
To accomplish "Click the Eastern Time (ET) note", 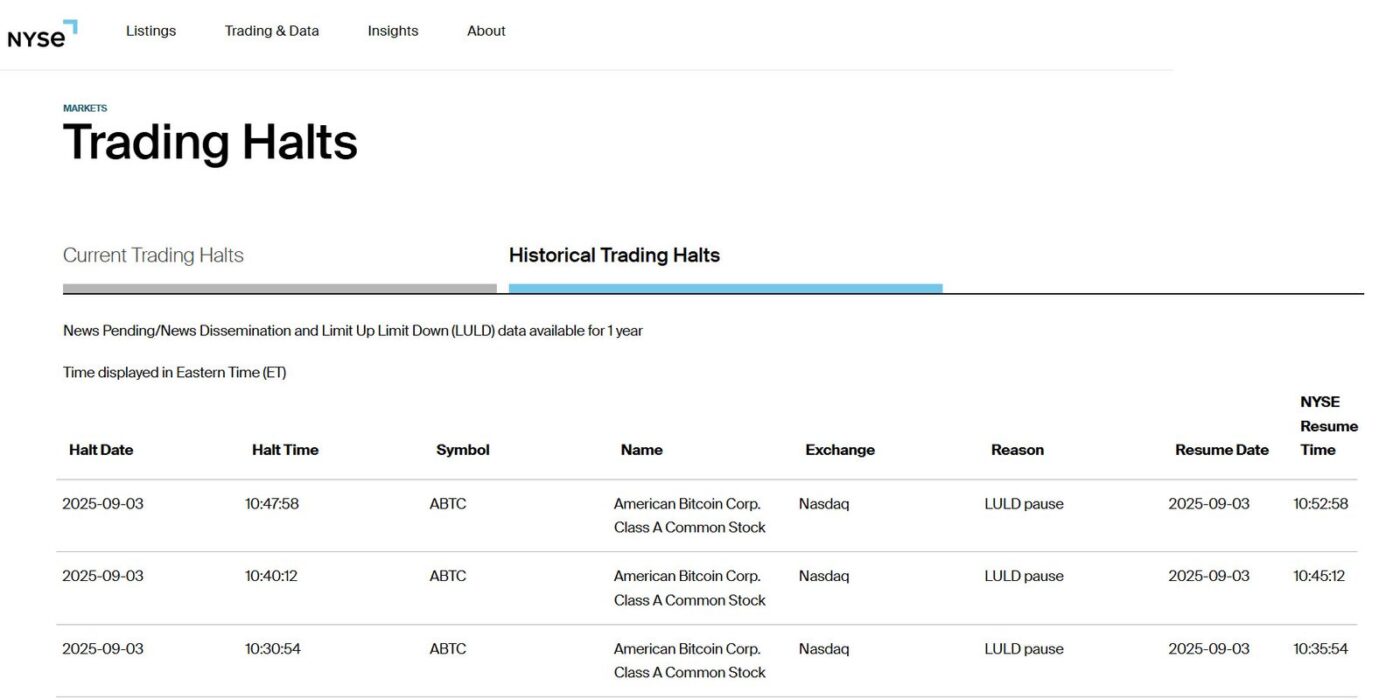I will [175, 373].
